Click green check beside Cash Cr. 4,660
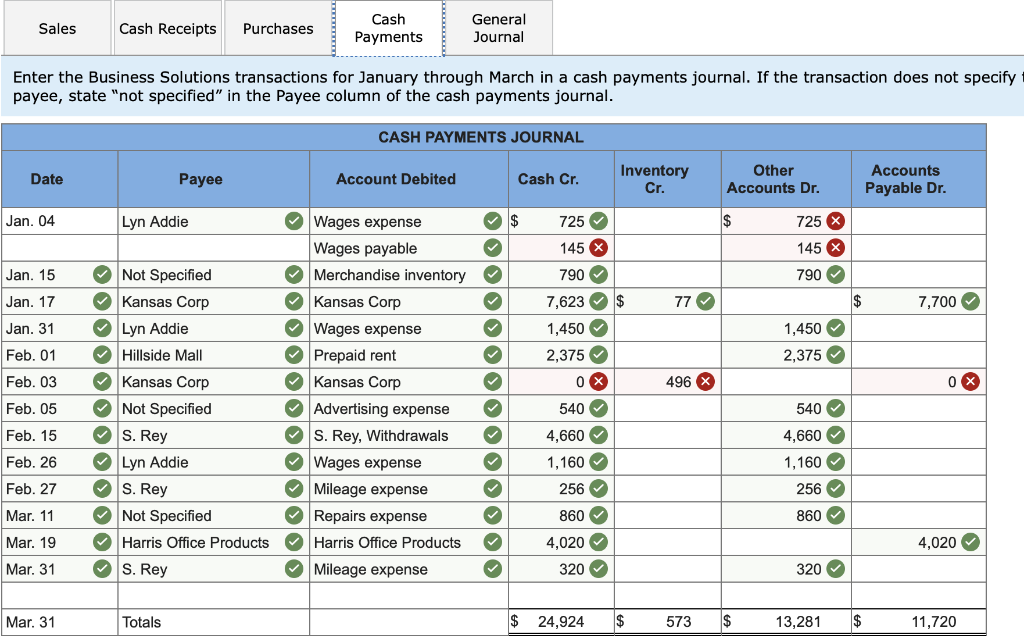This screenshot has height=642, width=1024. (x=598, y=436)
